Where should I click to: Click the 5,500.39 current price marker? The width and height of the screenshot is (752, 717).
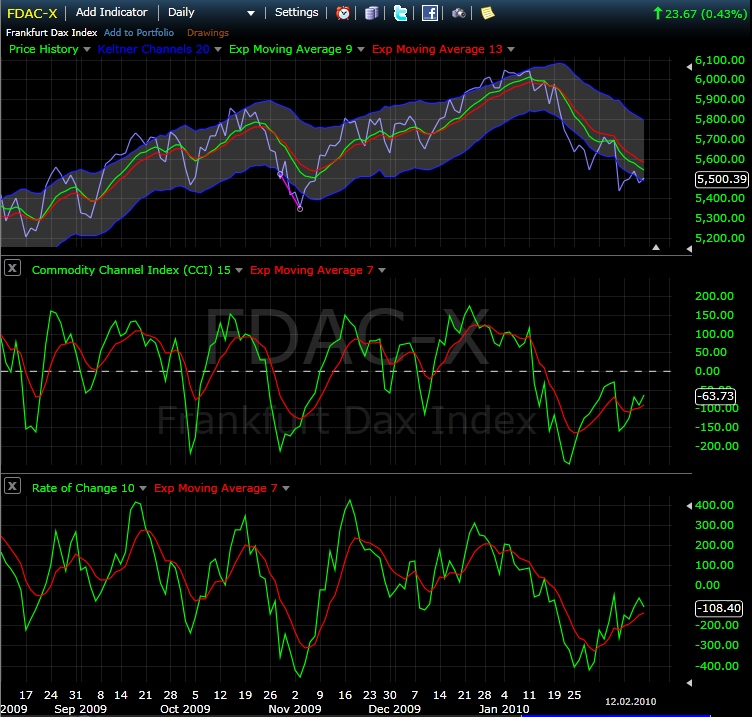pyautogui.click(x=721, y=179)
